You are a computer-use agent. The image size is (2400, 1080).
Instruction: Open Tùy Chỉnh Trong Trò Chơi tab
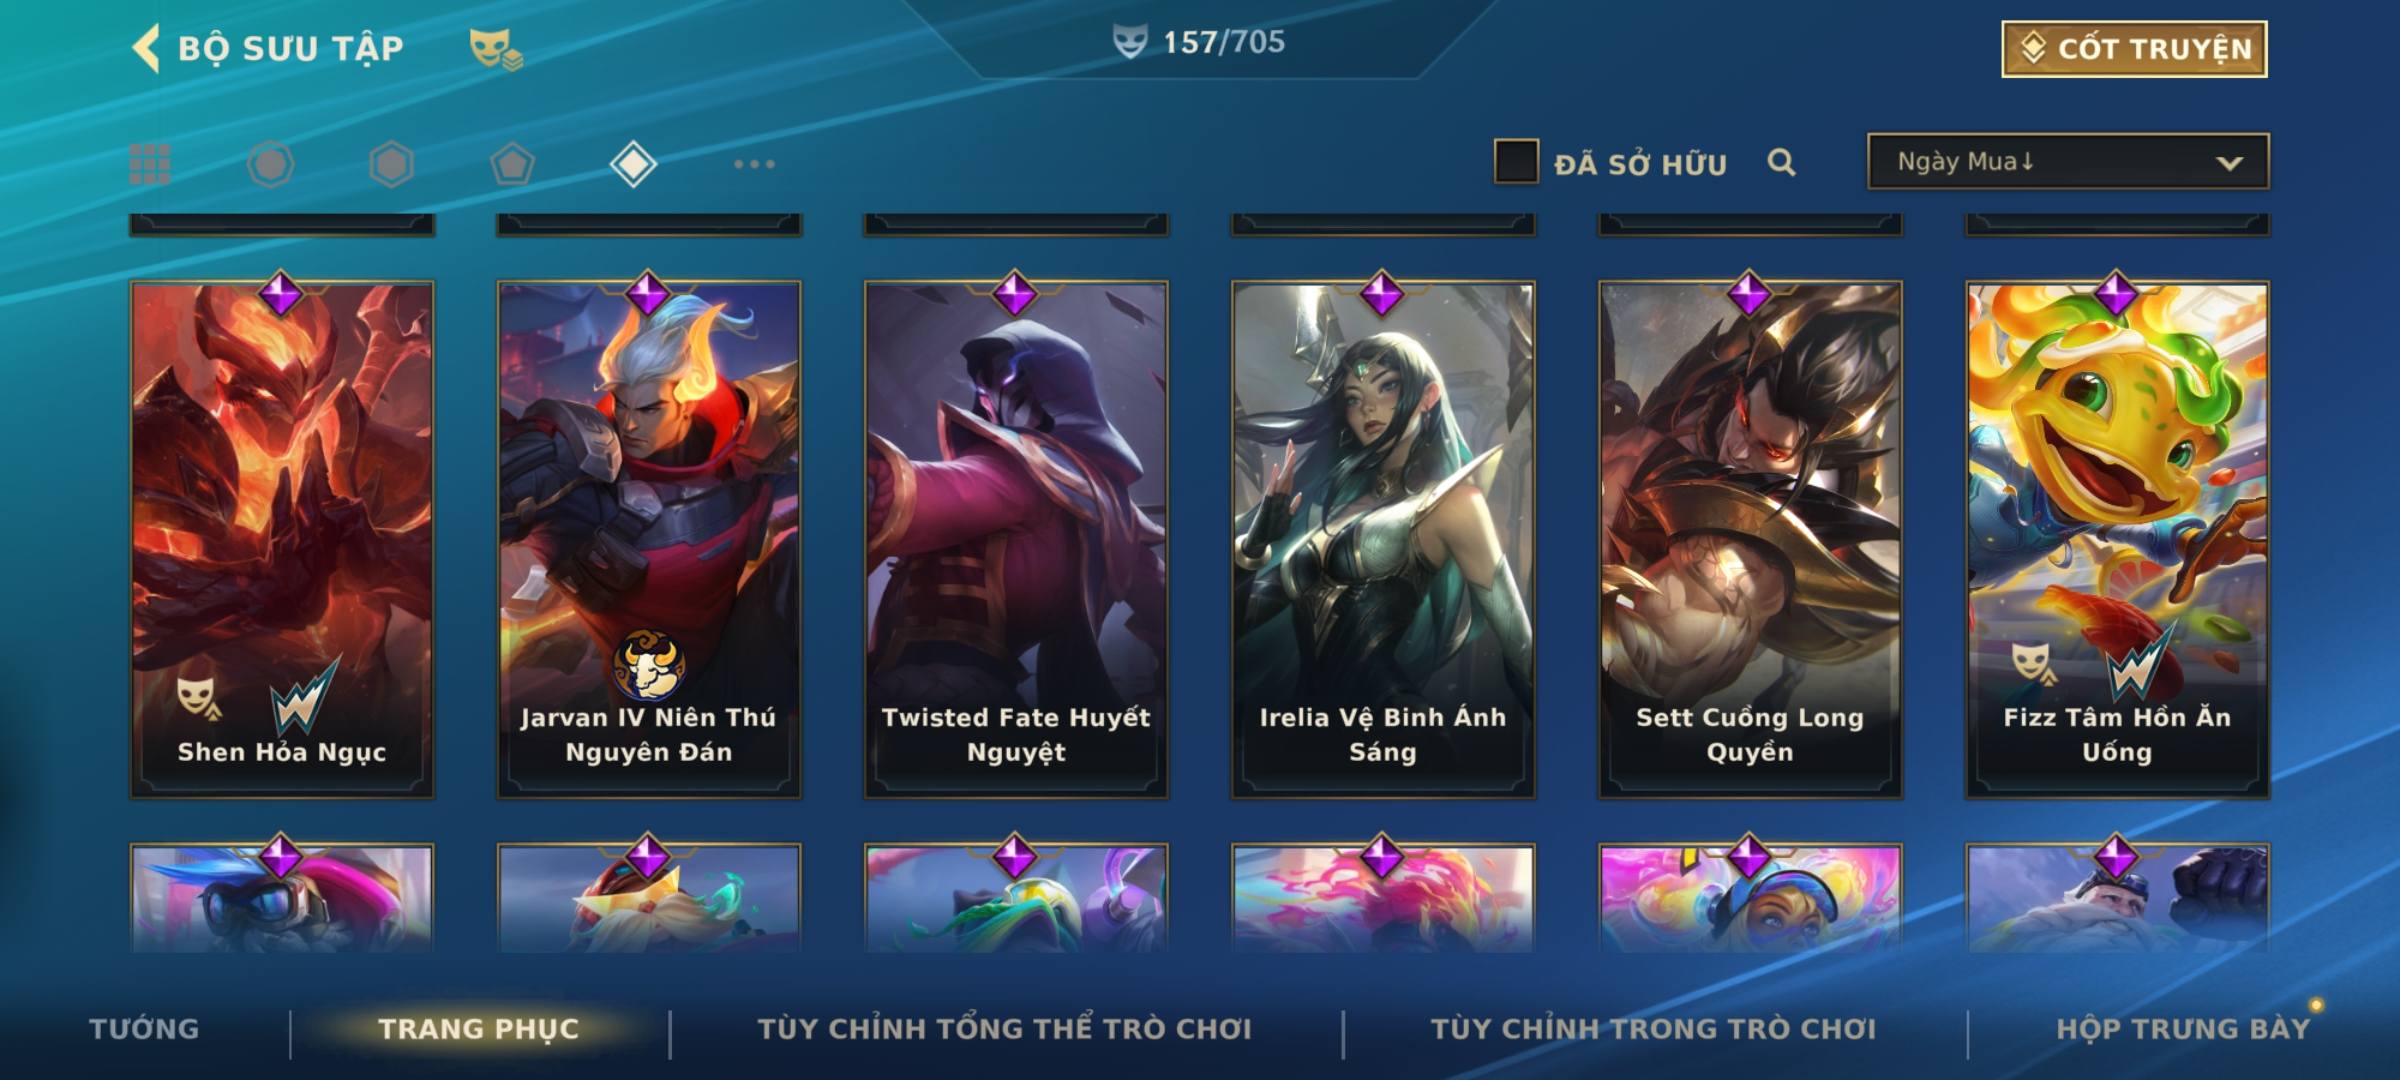[1653, 1028]
